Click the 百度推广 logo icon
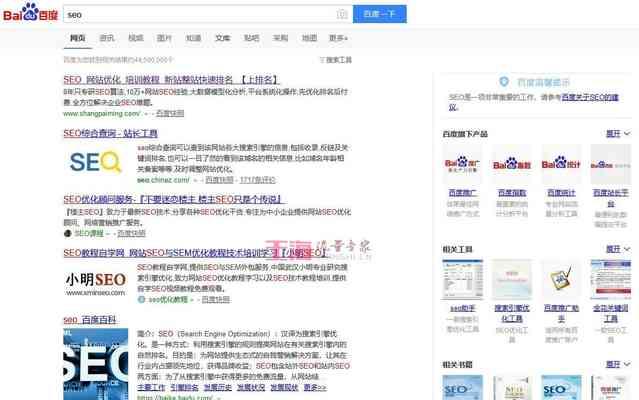The image size is (639, 400). click(x=463, y=164)
